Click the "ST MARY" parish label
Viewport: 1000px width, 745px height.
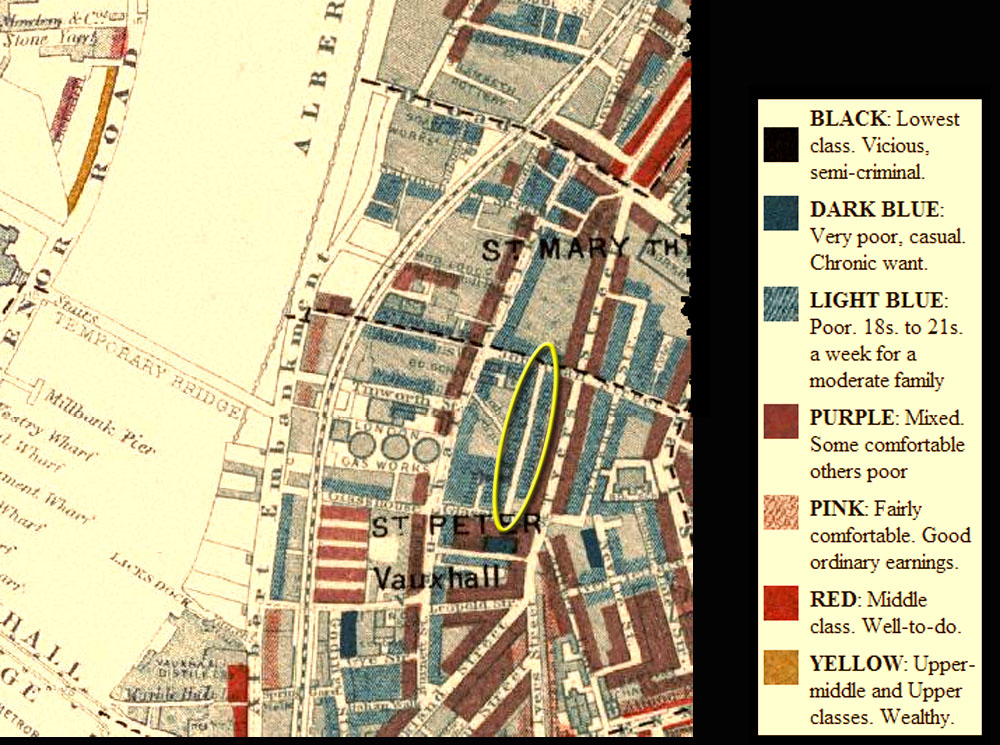[556, 249]
